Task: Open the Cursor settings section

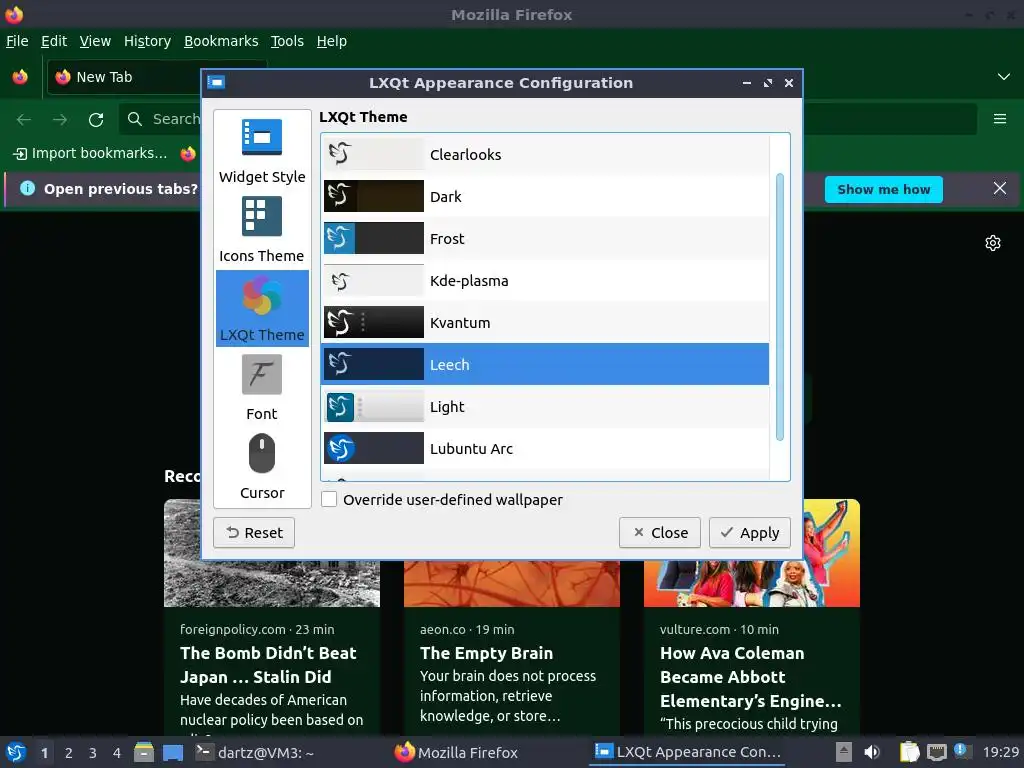Action: (262, 466)
